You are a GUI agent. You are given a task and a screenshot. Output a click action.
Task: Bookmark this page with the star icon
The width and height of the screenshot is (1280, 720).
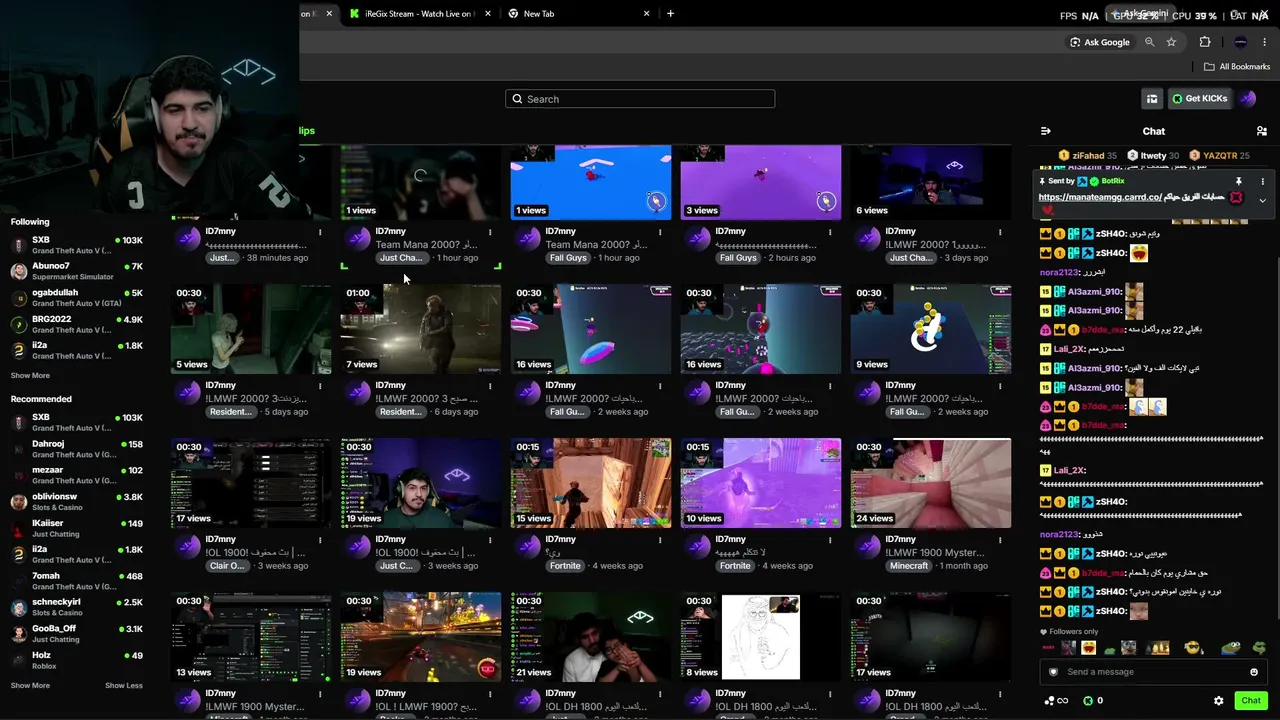[1171, 42]
